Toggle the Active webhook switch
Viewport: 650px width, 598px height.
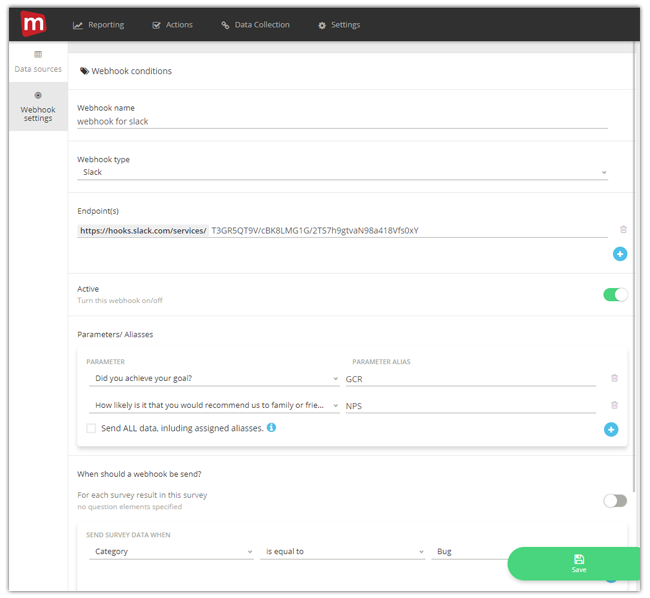click(x=615, y=295)
